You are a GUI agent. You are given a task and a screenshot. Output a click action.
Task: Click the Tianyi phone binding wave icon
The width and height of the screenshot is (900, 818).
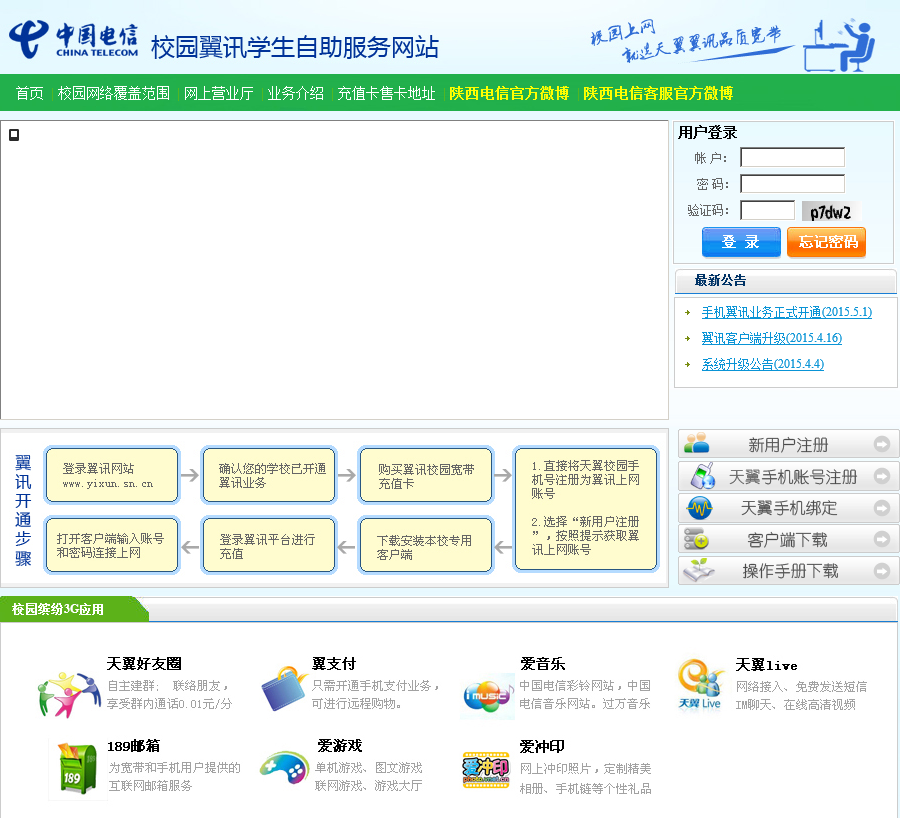click(x=700, y=507)
